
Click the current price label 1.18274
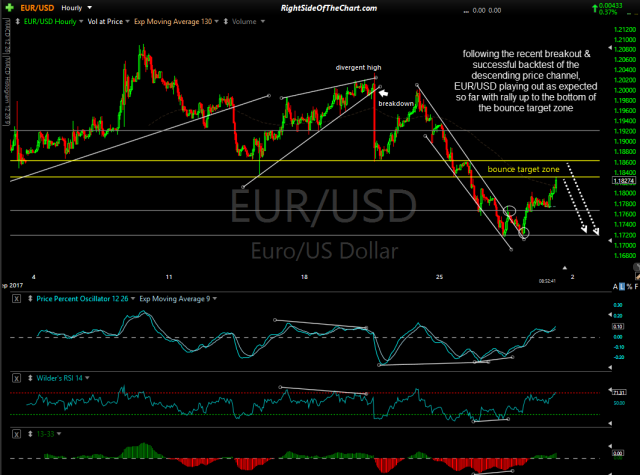pos(624,180)
